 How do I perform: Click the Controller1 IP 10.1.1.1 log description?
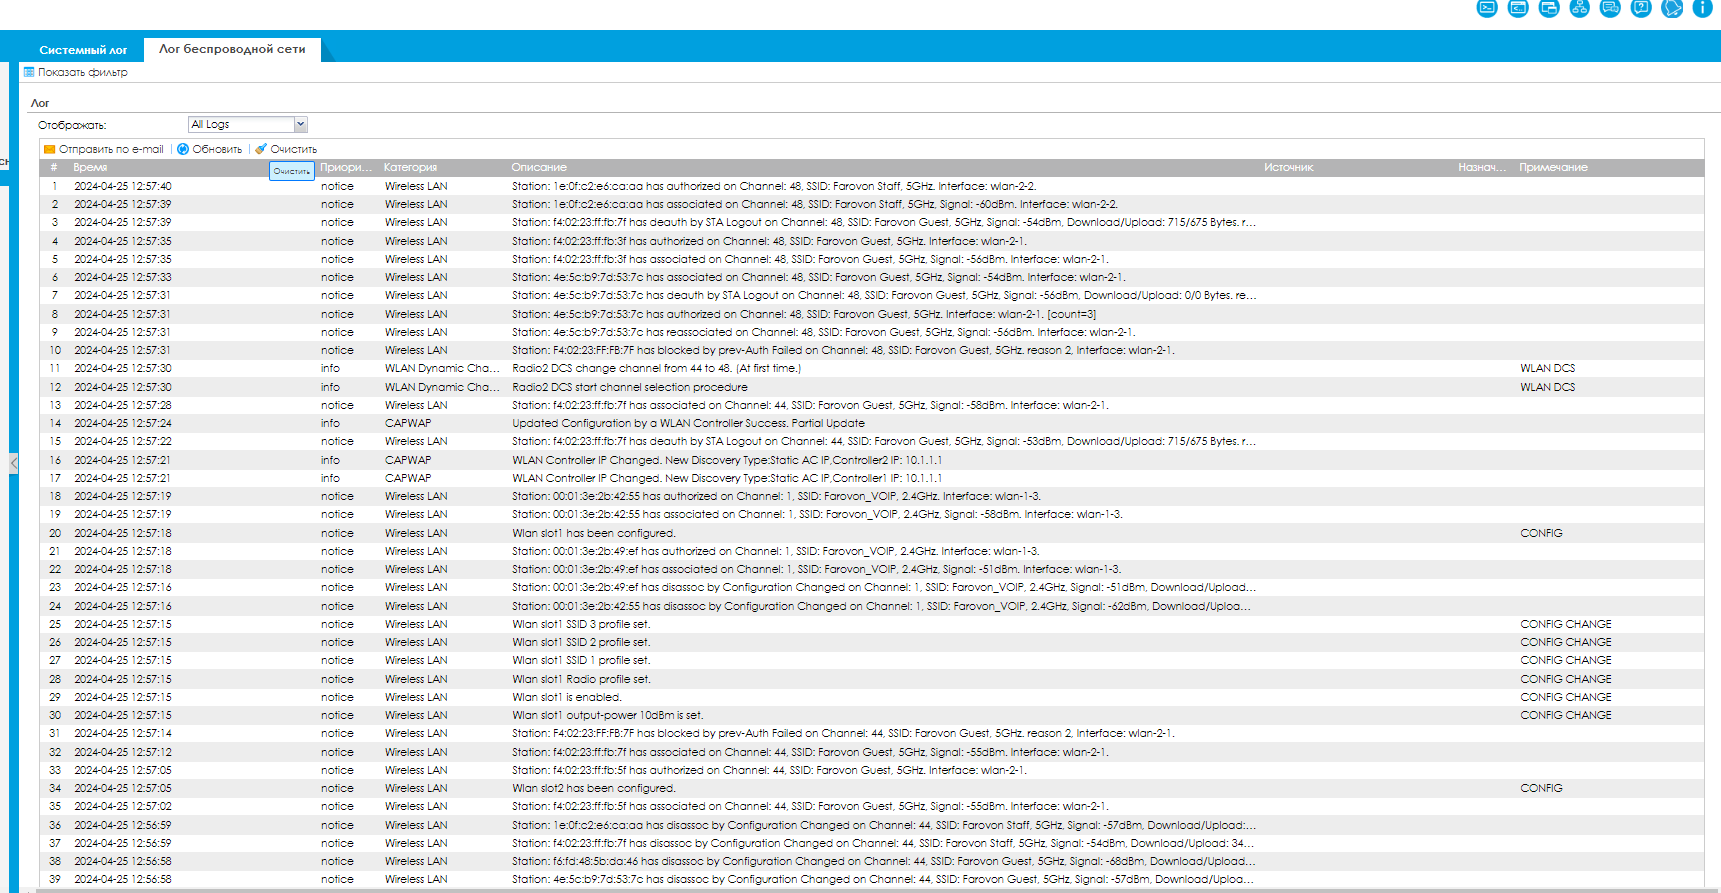[x=727, y=478]
